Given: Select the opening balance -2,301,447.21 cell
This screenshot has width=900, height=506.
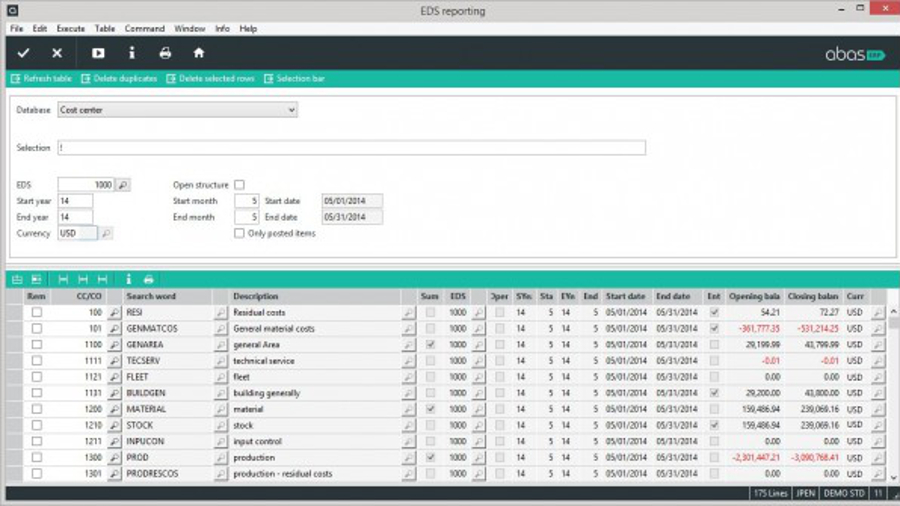Looking at the screenshot, I should click(754, 457).
